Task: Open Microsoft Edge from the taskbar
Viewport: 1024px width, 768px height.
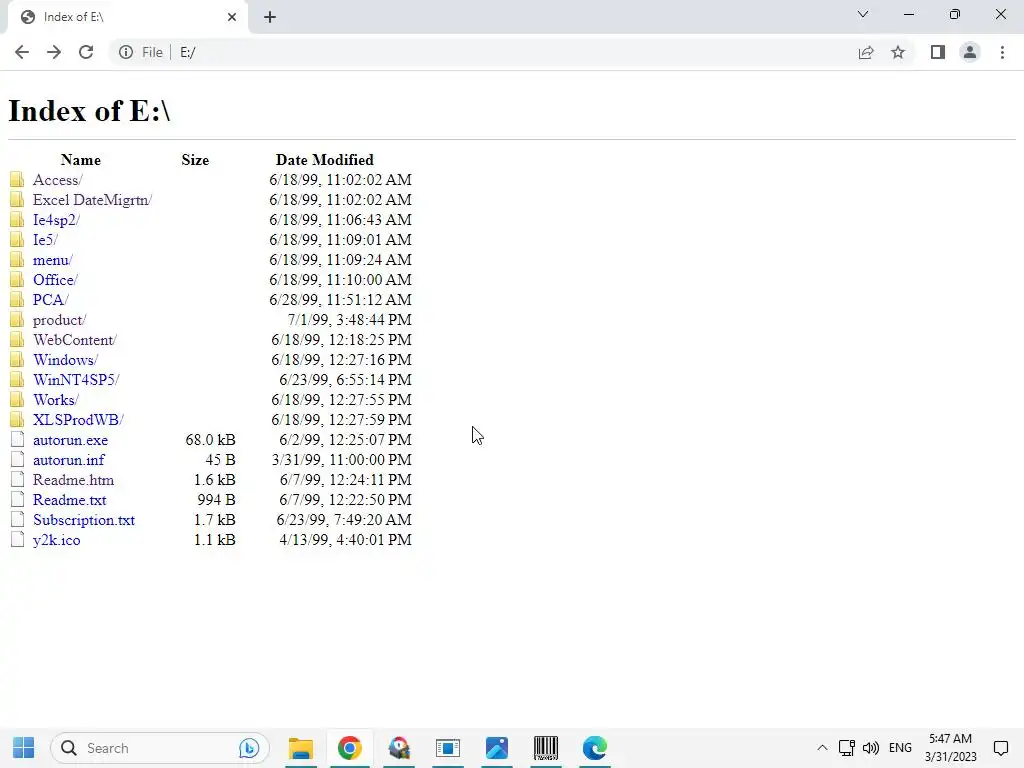Action: click(x=594, y=748)
